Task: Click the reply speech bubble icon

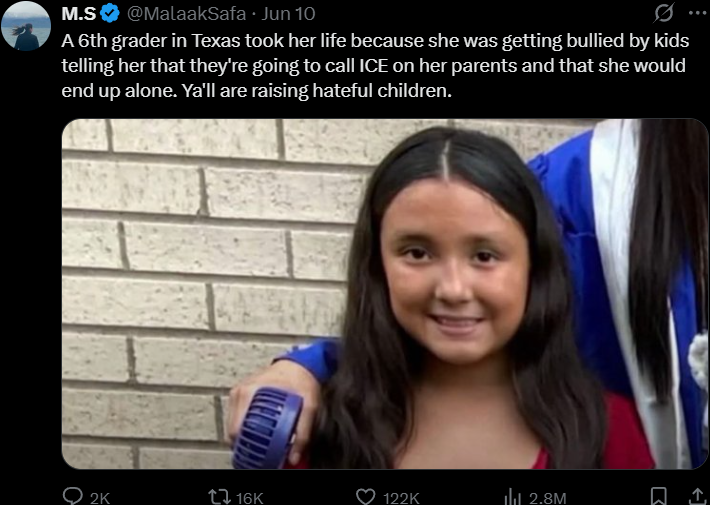Action: click(72, 496)
